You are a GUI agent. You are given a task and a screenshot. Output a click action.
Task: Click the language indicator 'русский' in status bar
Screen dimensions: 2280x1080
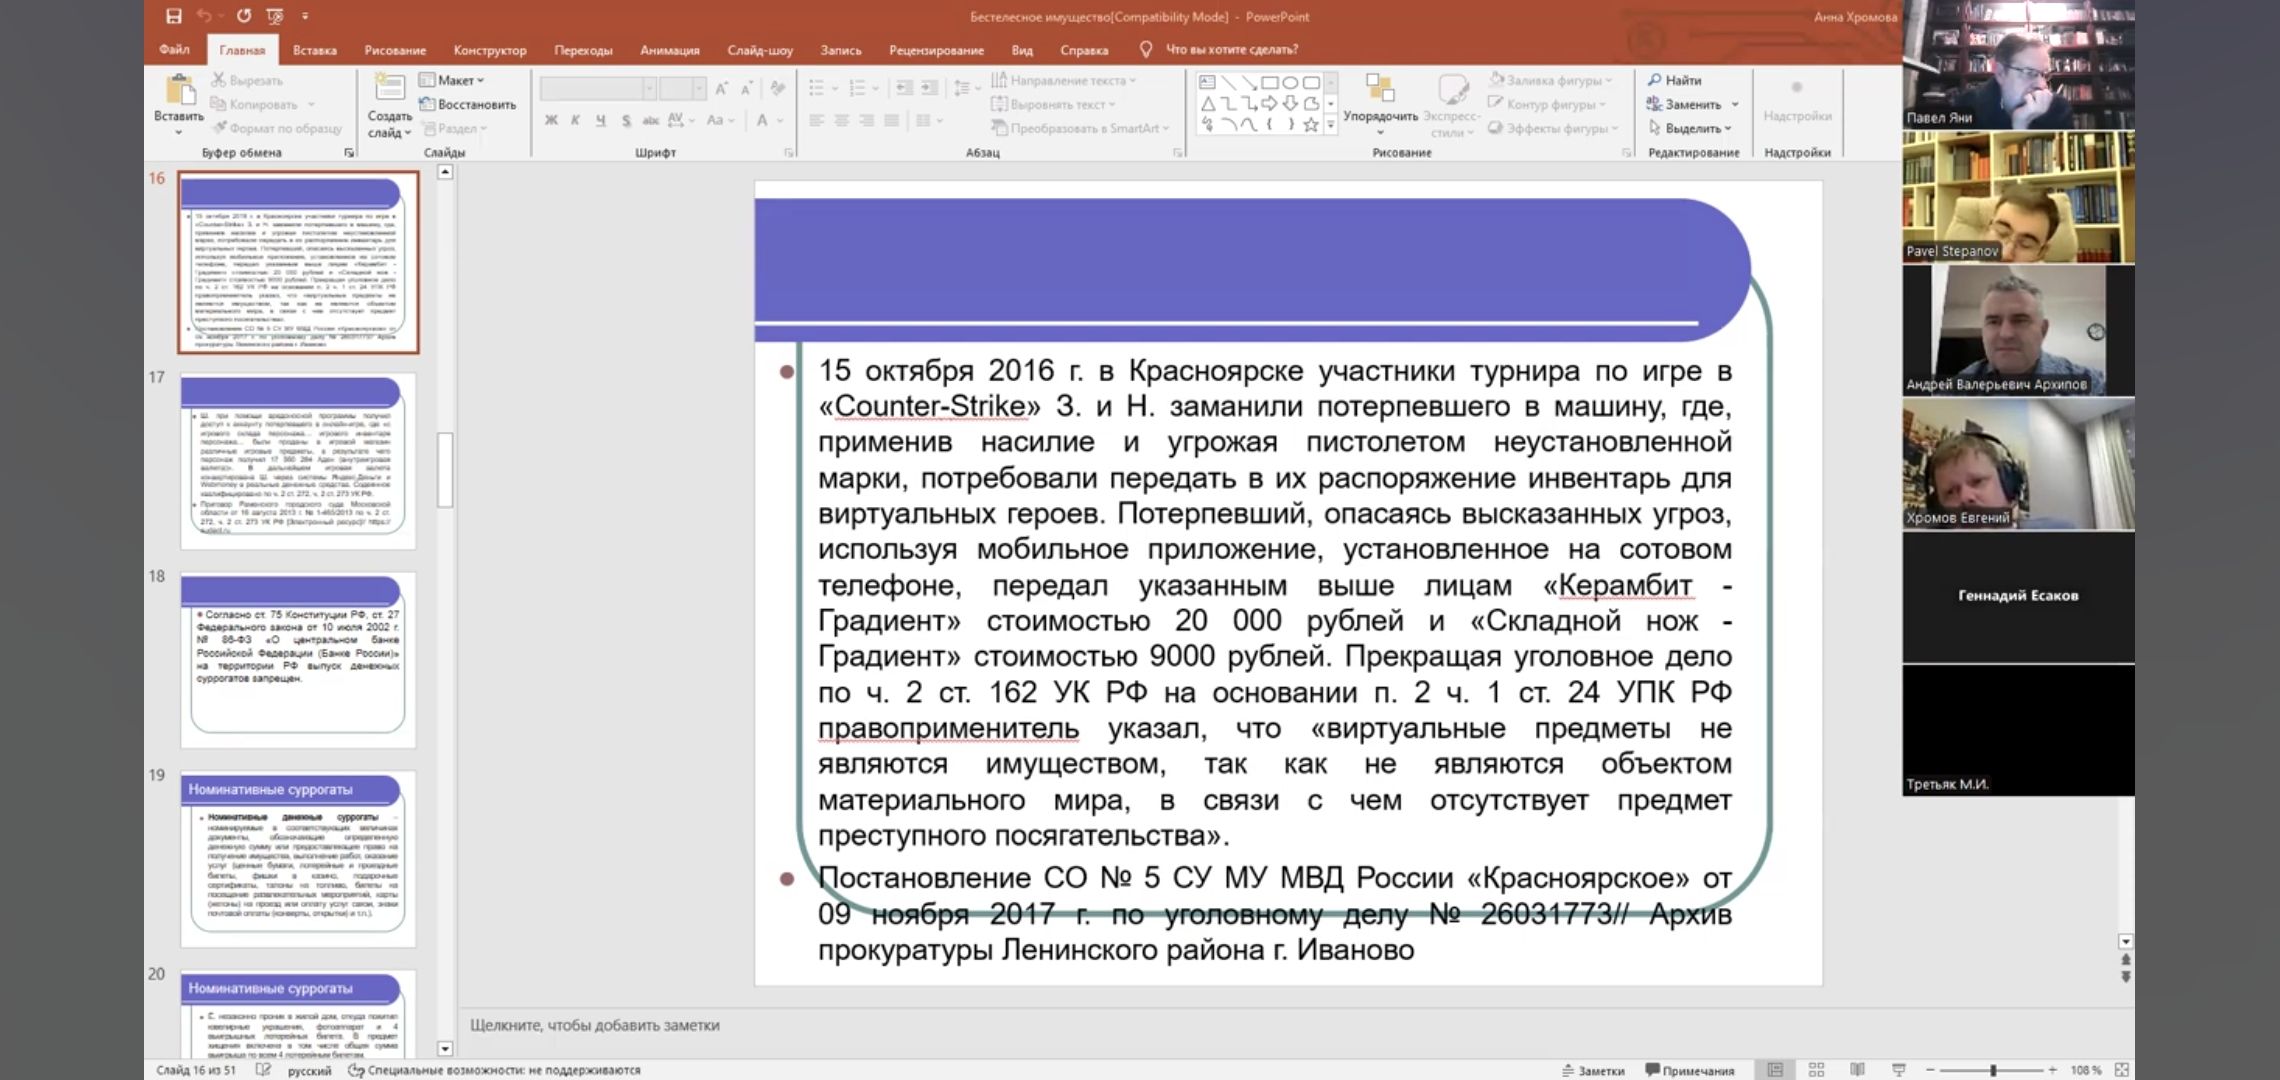click(309, 1070)
